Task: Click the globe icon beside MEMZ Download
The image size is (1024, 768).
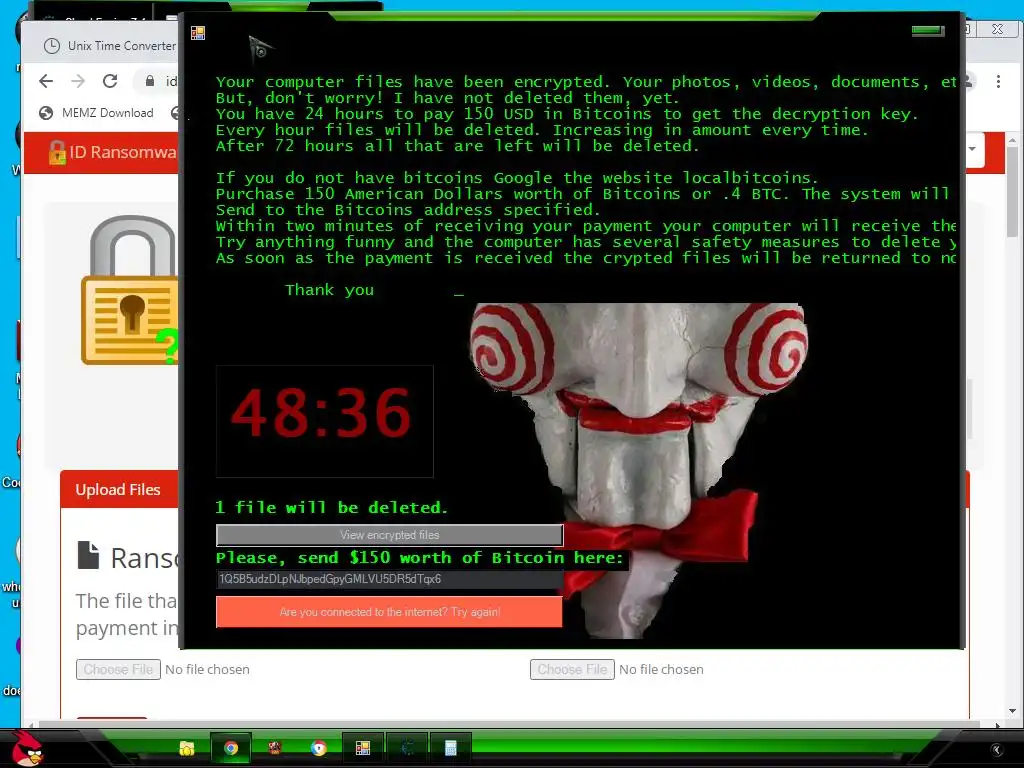Action: (46, 113)
